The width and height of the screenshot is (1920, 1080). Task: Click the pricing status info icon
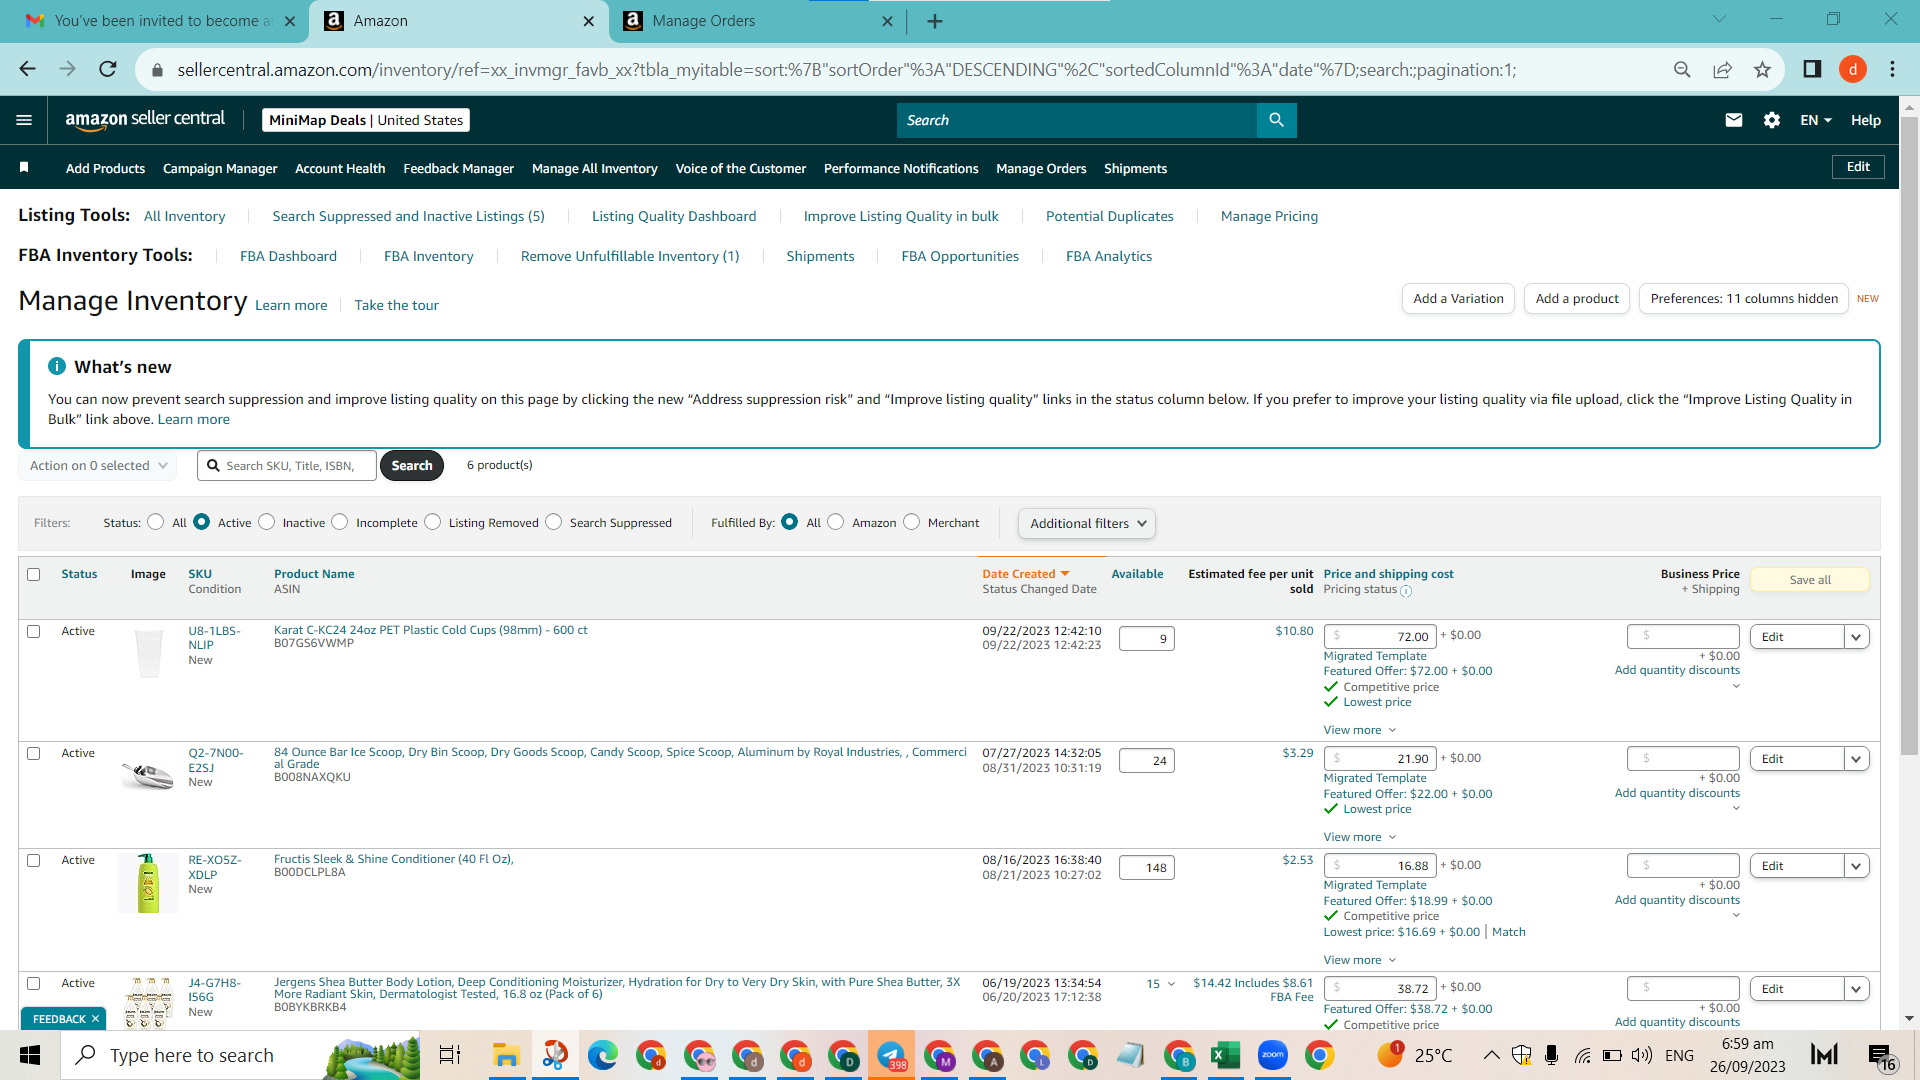(x=1406, y=591)
